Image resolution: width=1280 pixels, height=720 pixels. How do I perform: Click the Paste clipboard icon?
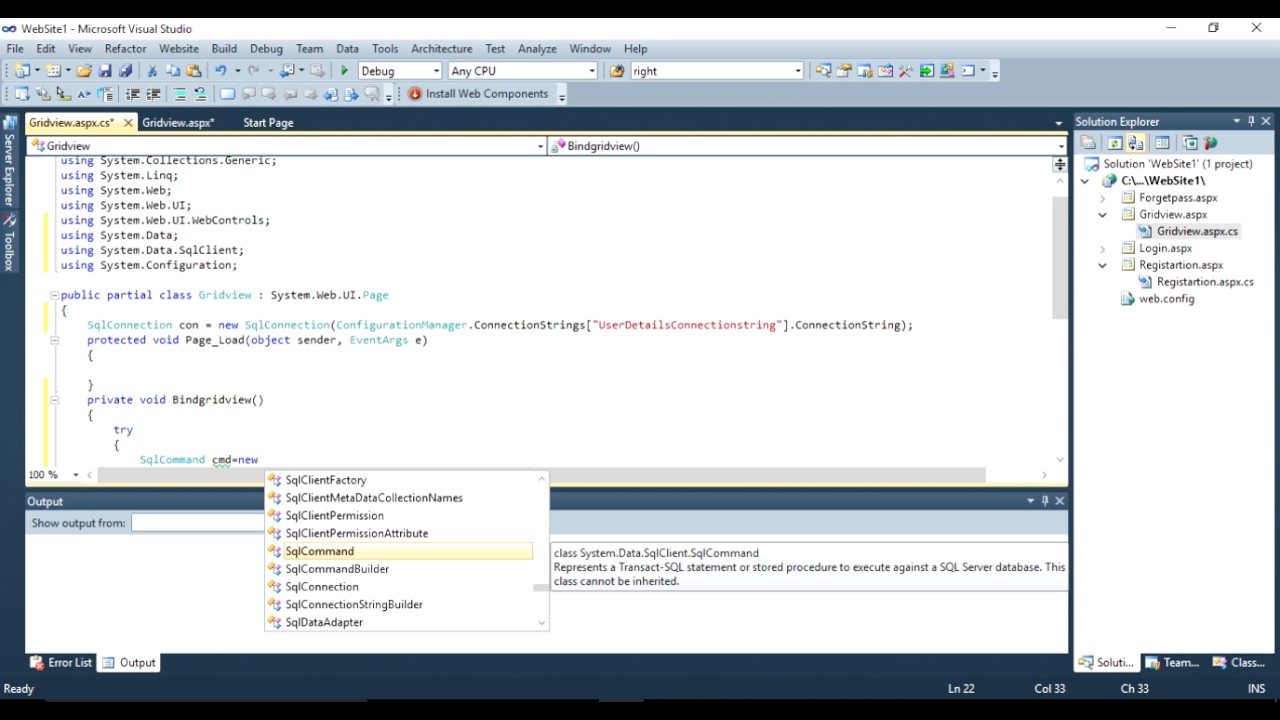point(194,71)
